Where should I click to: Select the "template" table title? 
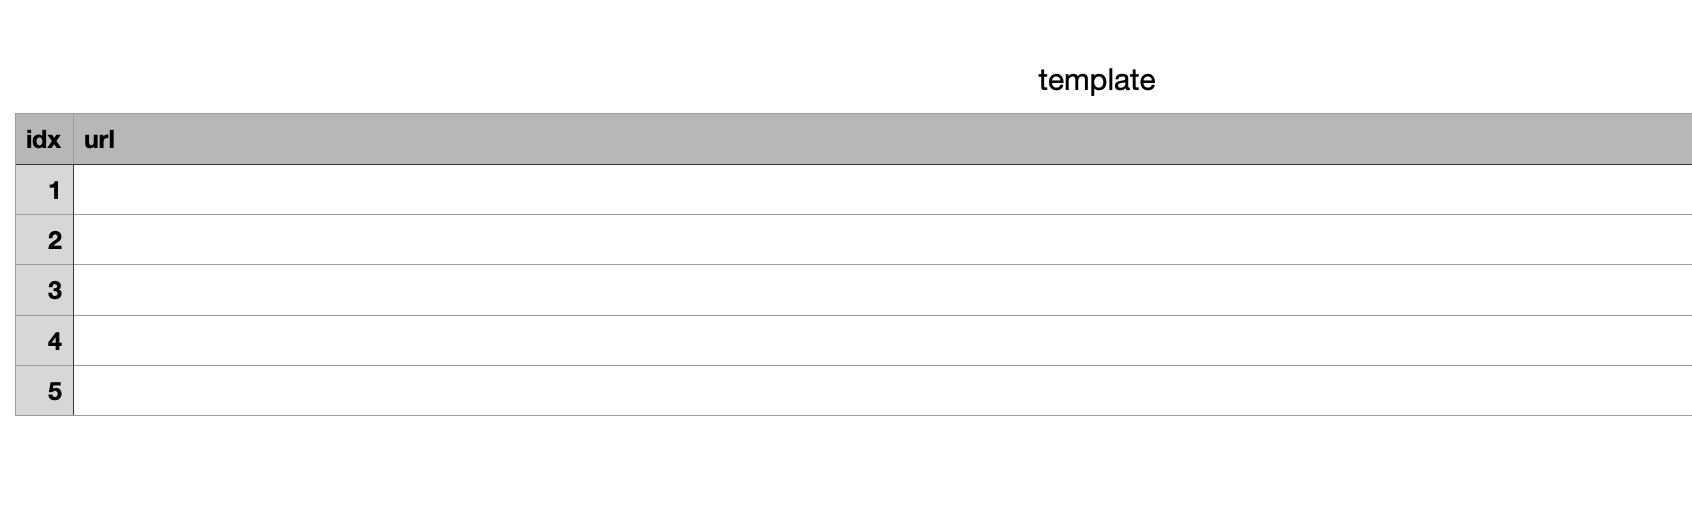1096,80
